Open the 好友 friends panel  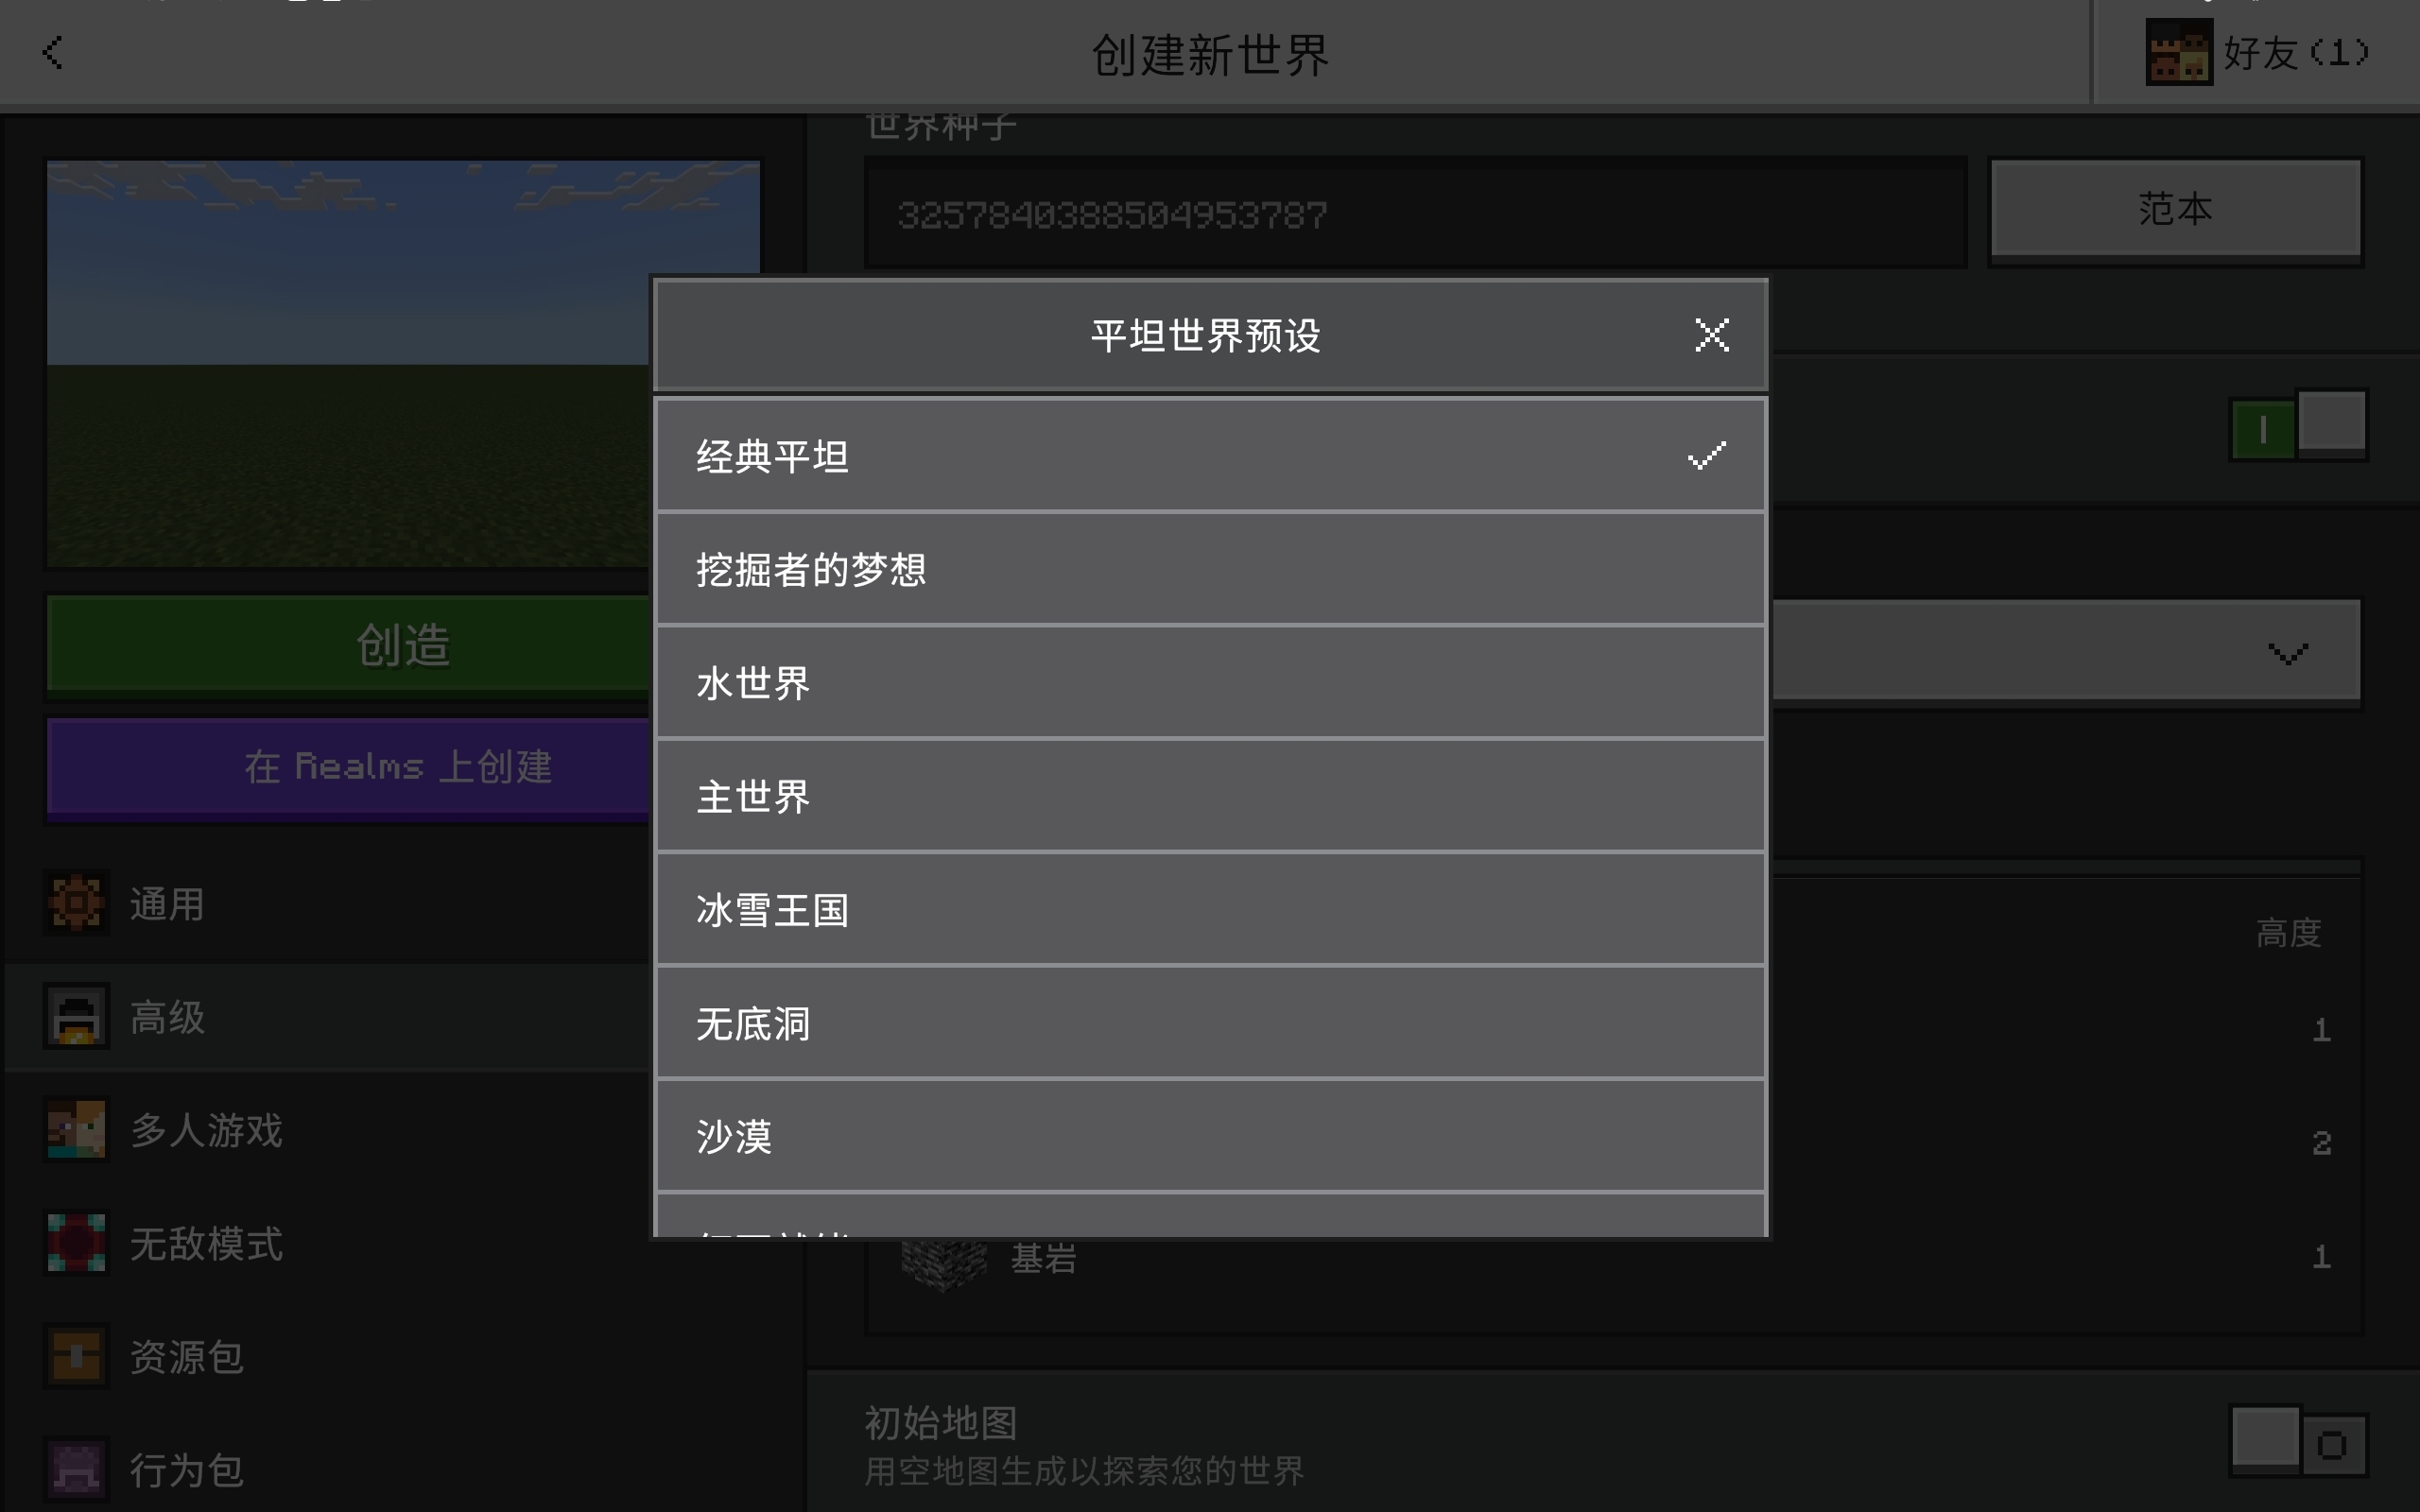point(2257,52)
